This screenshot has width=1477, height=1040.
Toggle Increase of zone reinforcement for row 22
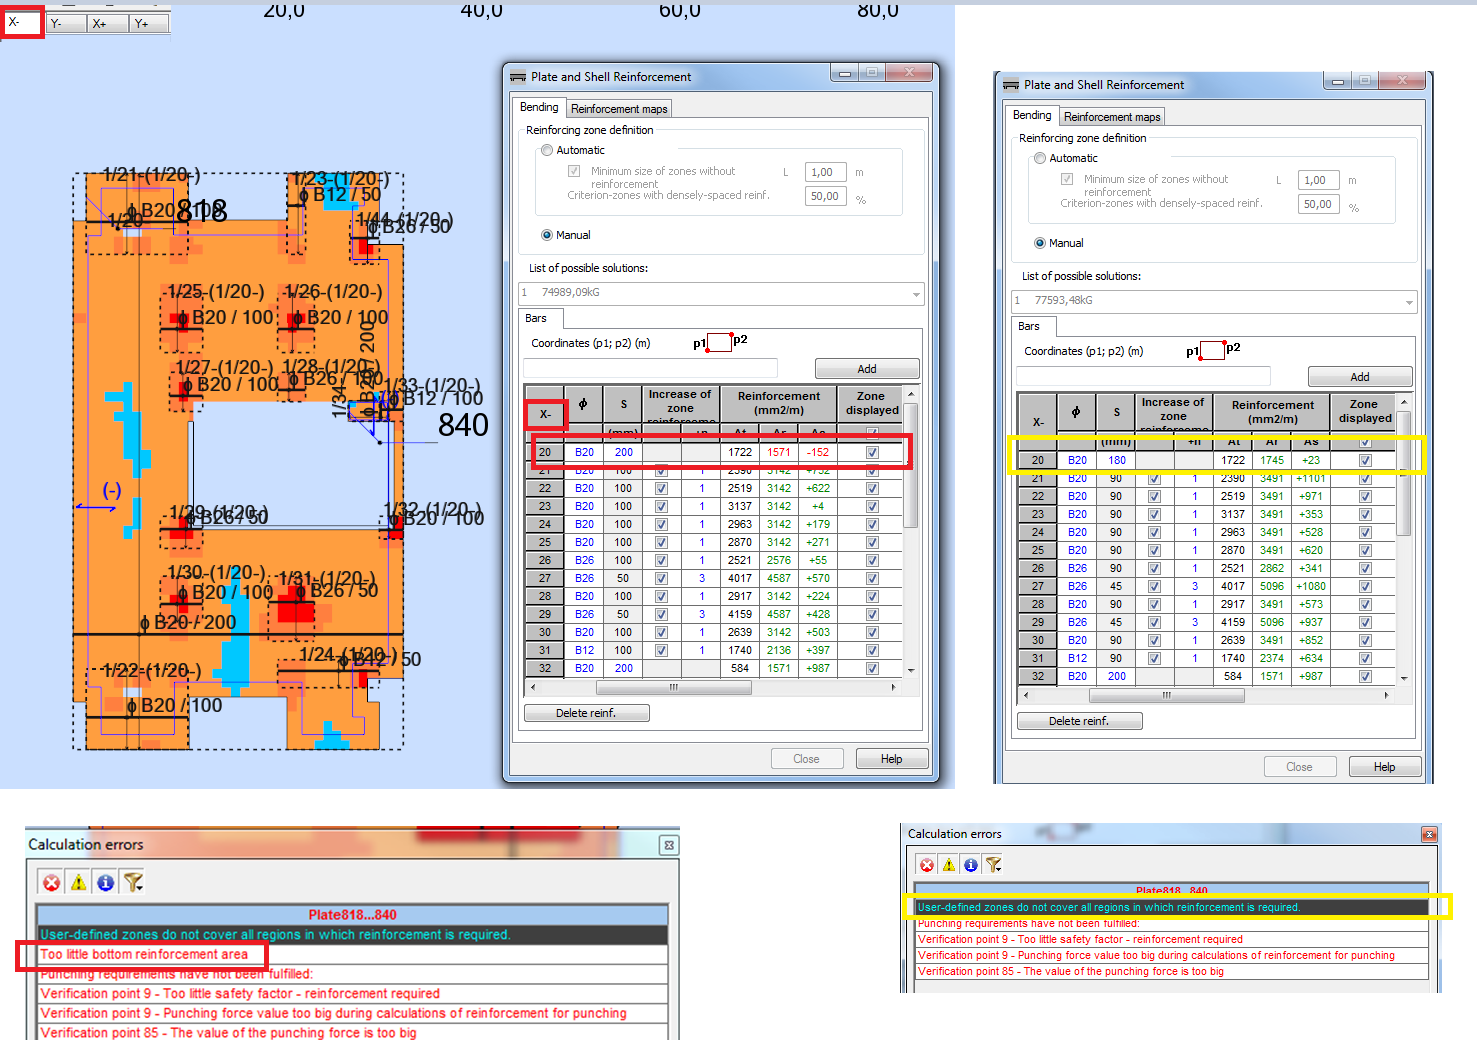point(661,488)
